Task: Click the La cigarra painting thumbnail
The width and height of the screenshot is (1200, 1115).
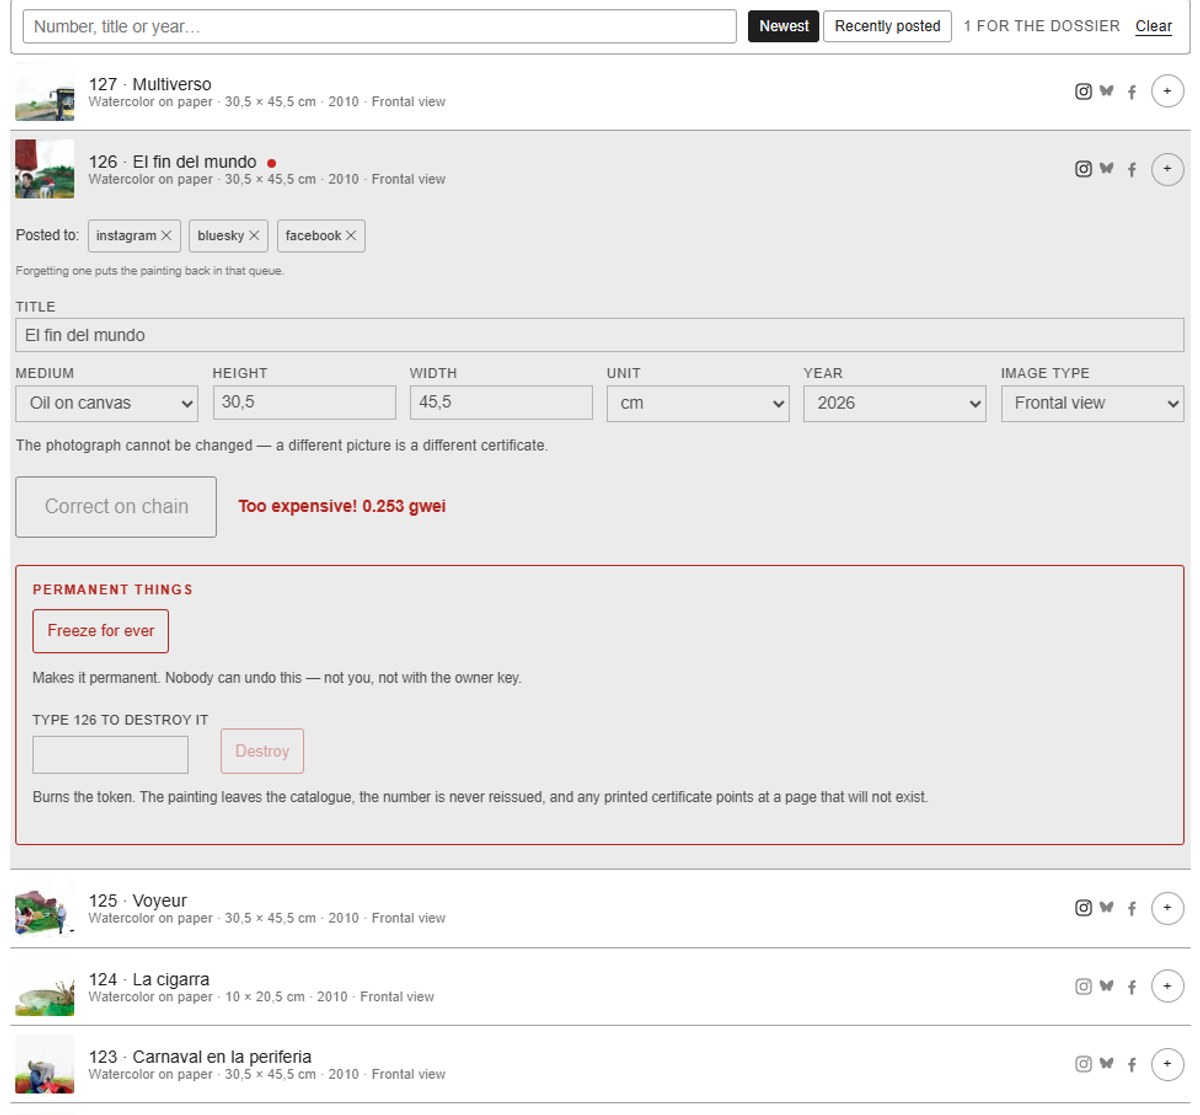Action: (x=45, y=986)
